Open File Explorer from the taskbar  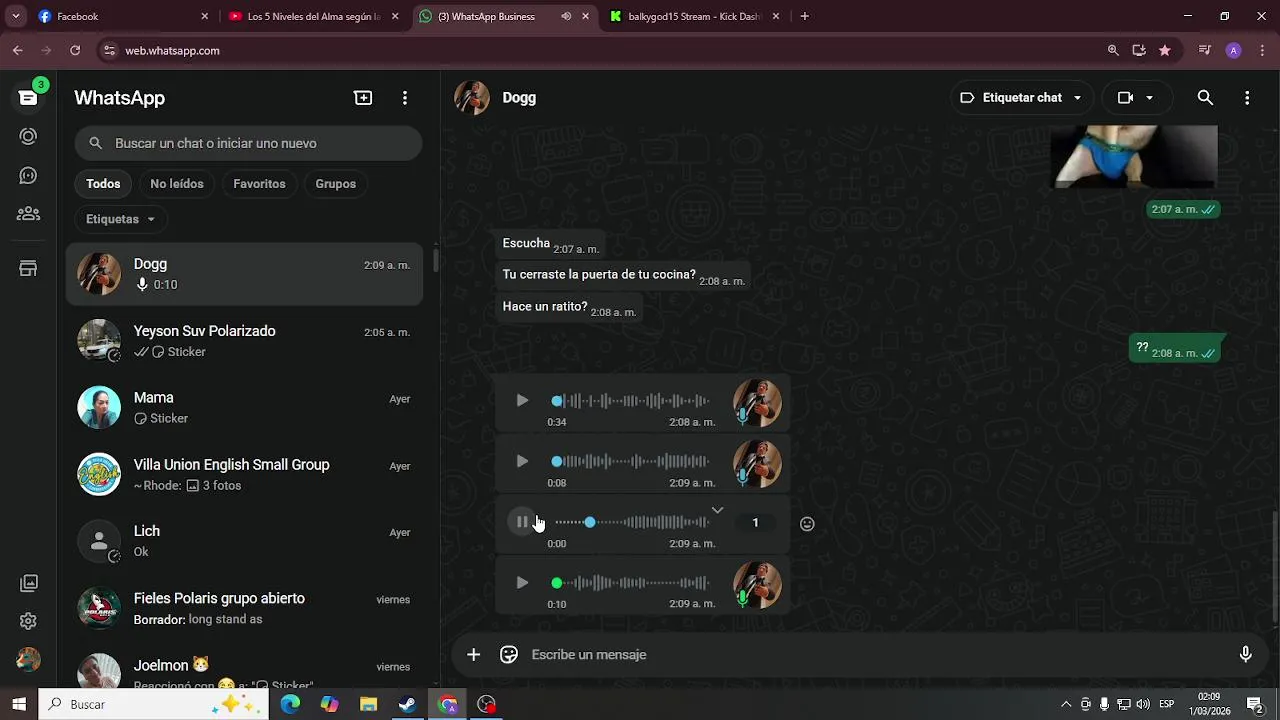(x=368, y=704)
